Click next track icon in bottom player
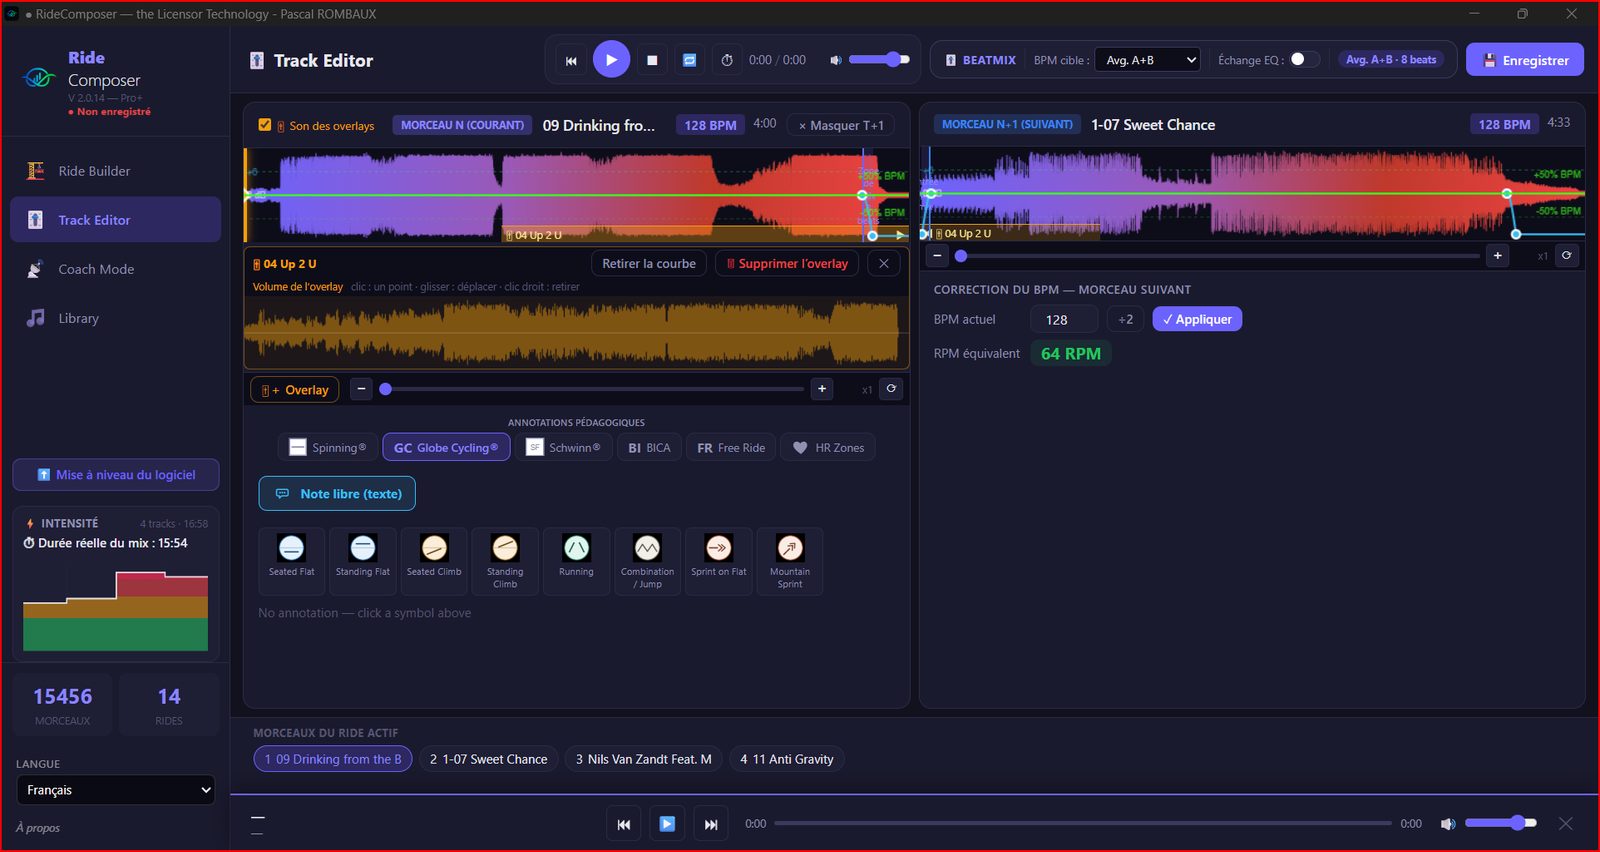Screen dimensions: 1600x852 tap(711, 824)
